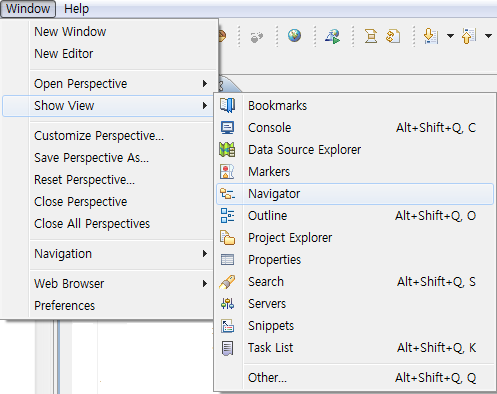Expand the Navigation submenu
This screenshot has height=394, width=497.
[121, 254]
